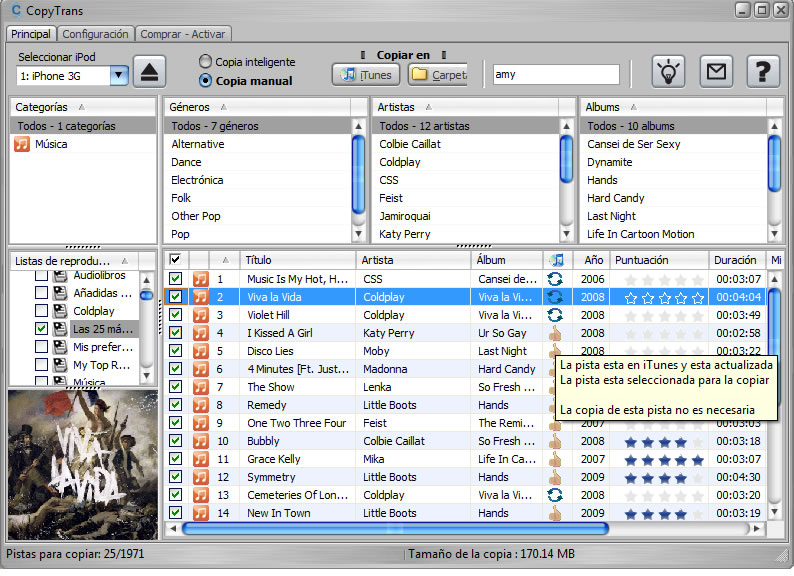Click the playlist icon next to Coldplay

[60, 311]
